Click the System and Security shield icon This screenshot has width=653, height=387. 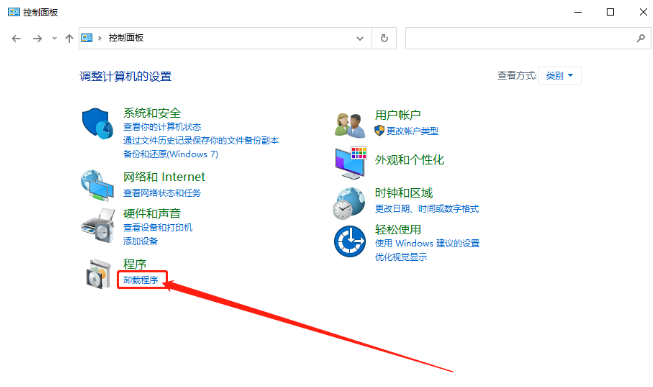97,123
